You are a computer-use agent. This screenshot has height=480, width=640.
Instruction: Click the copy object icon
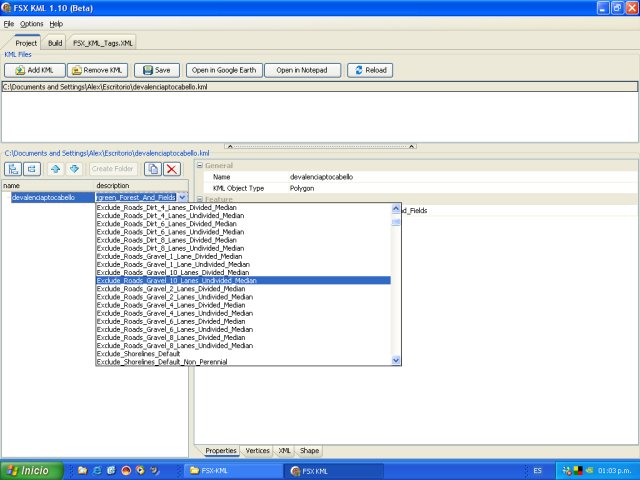point(153,169)
